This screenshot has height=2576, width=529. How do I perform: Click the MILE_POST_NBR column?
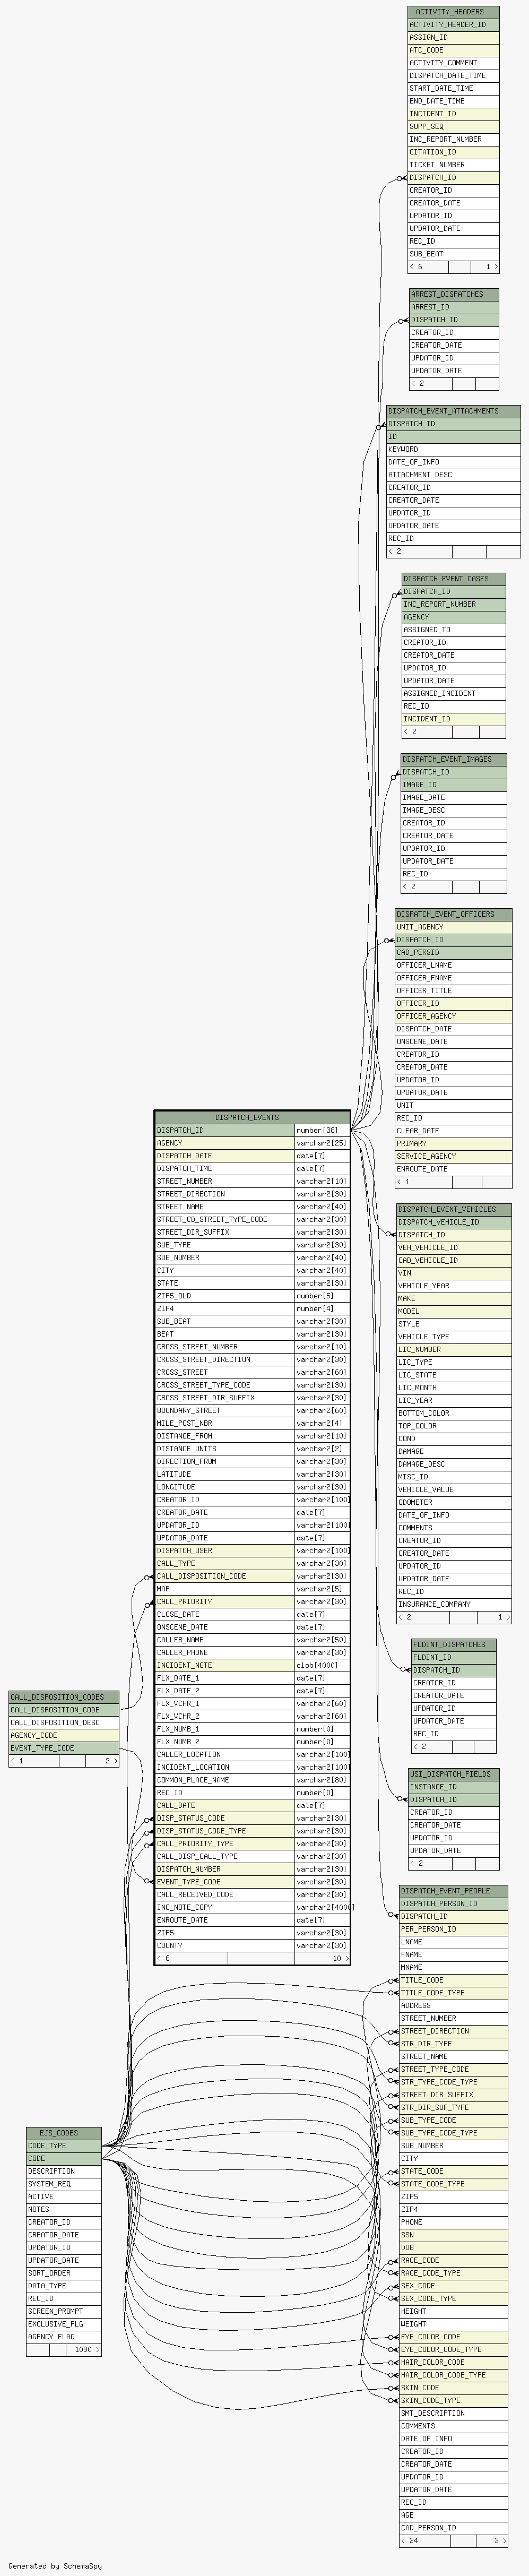252,1423
